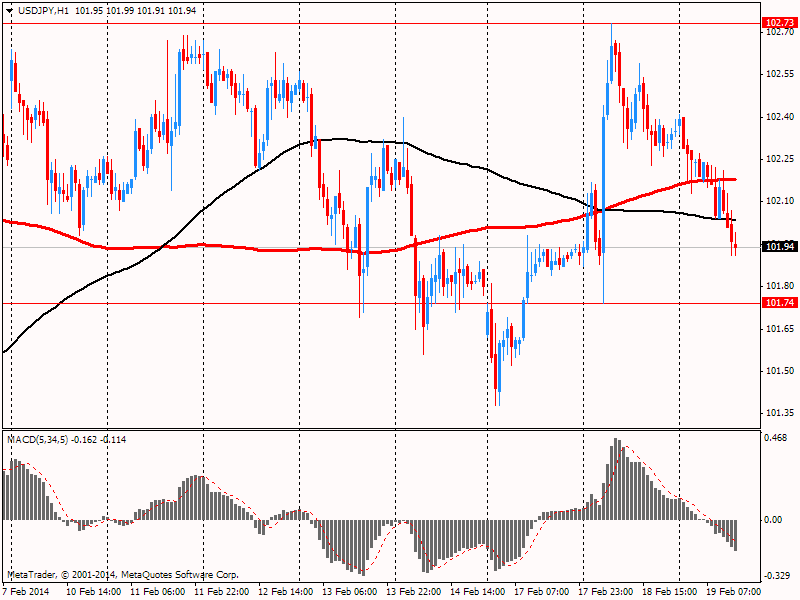Click the 0.468 MACD scale value
800x600 pixels.
point(775,438)
